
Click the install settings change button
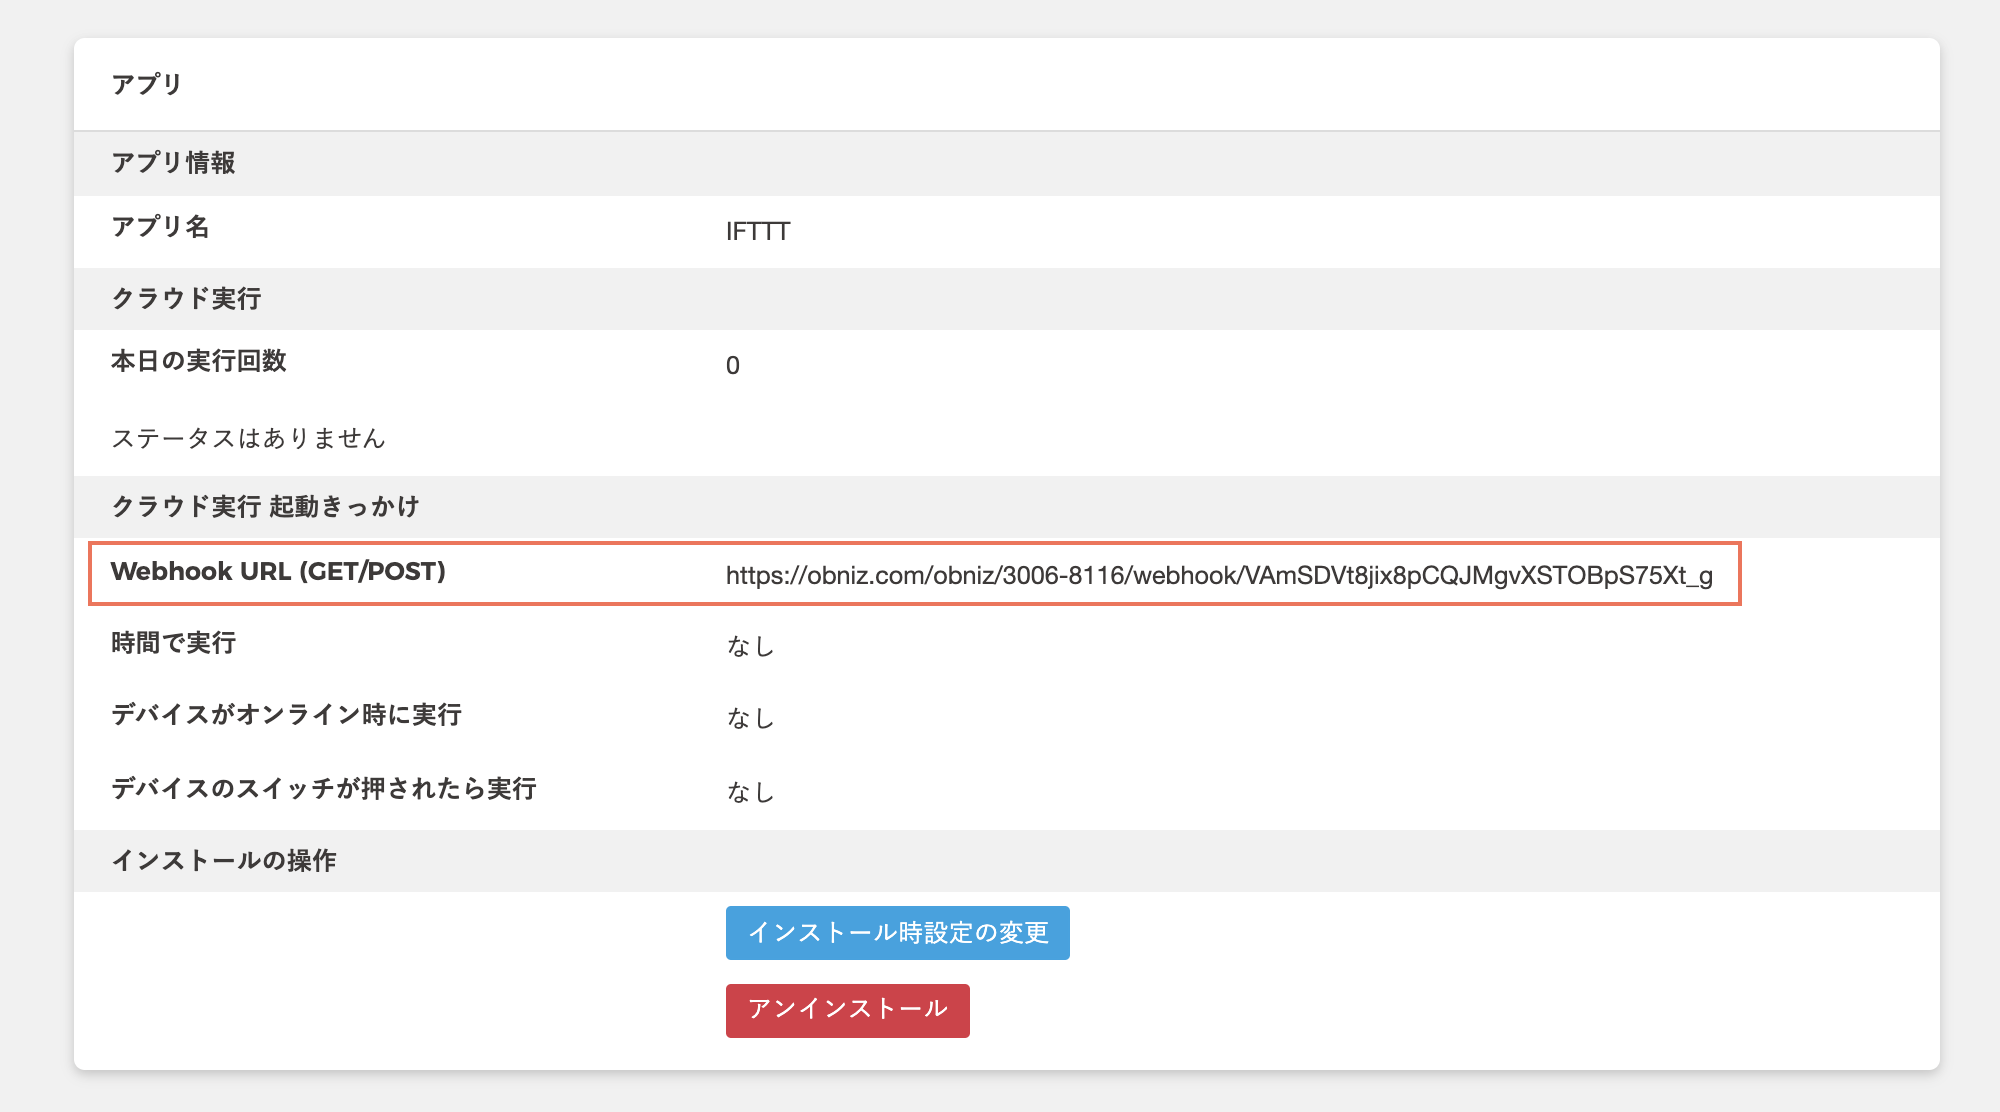pos(897,932)
